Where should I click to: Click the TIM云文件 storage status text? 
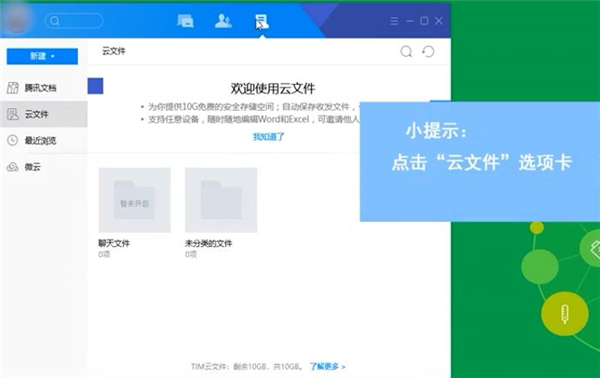[247, 367]
